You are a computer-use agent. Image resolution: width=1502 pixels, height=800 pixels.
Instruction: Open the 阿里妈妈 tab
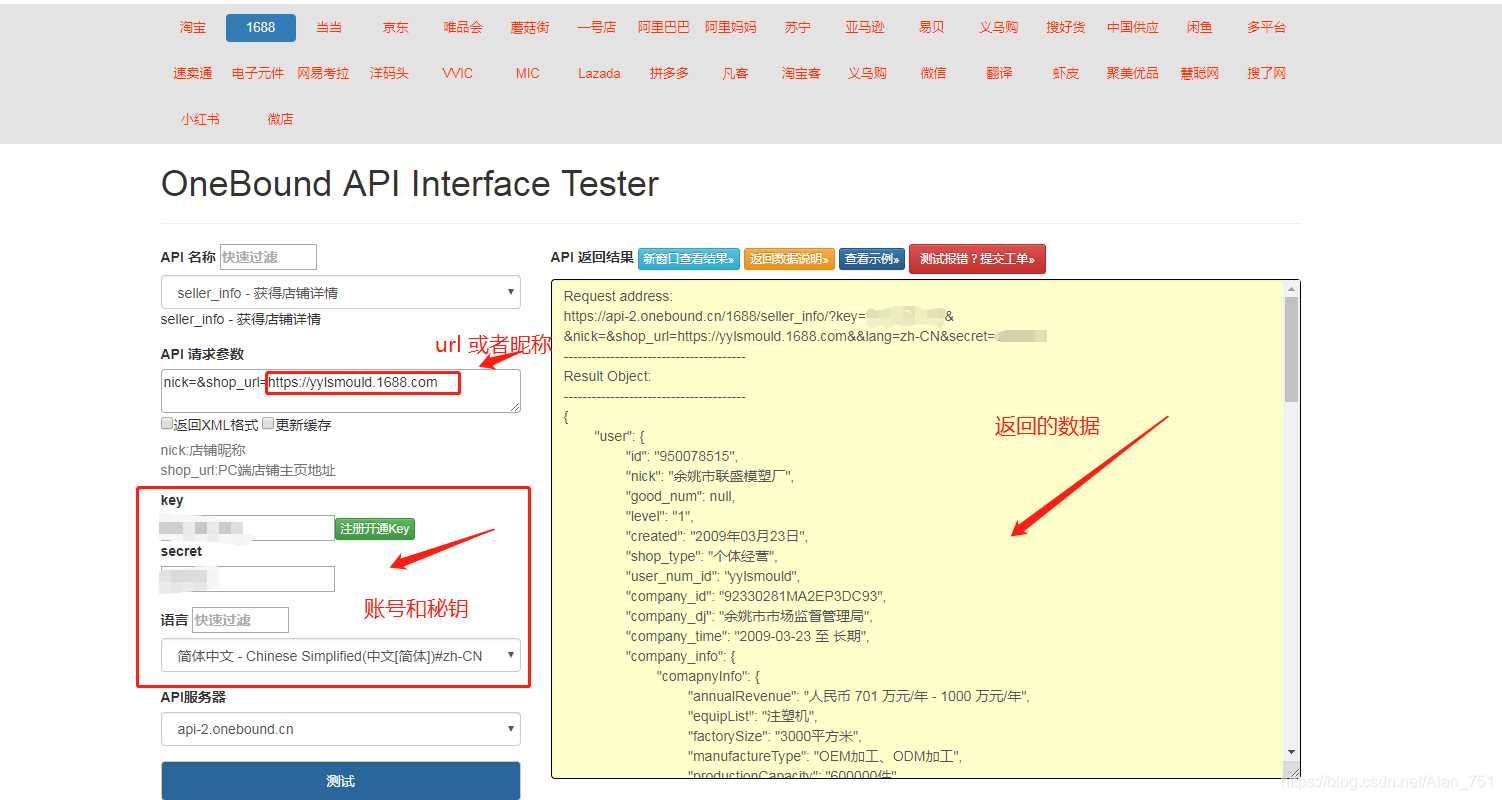point(731,28)
